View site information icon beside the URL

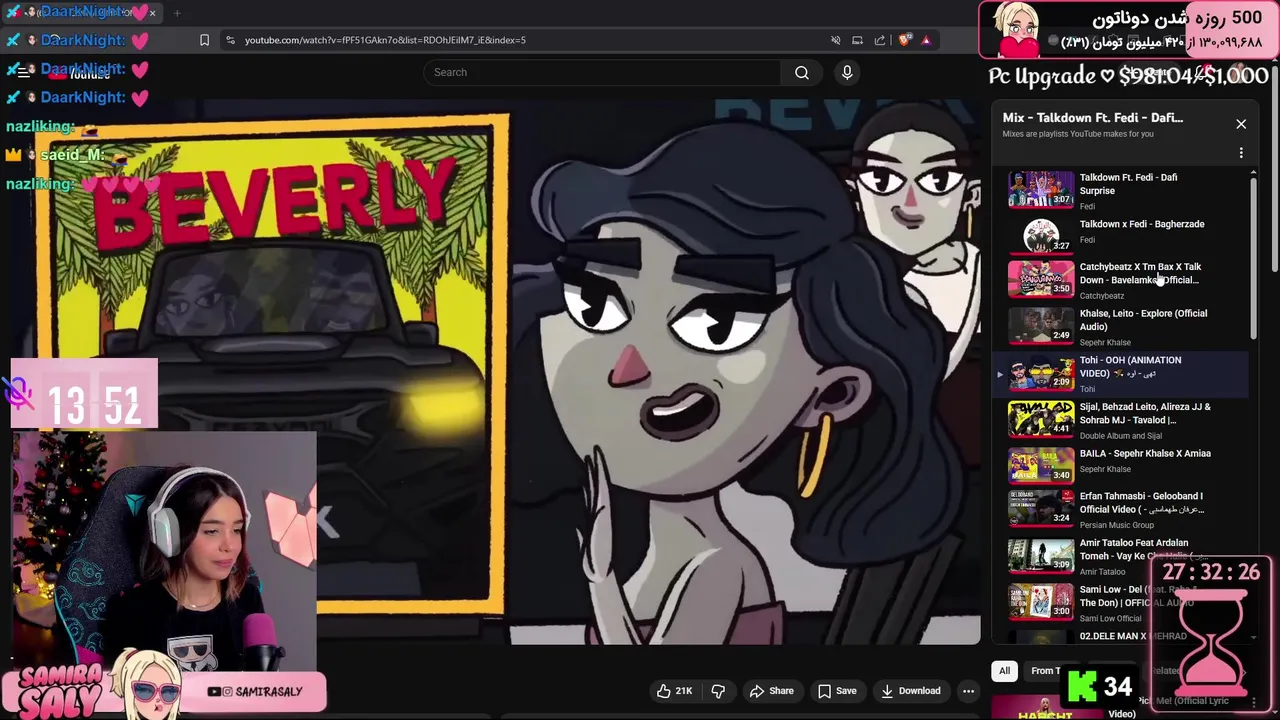point(231,40)
